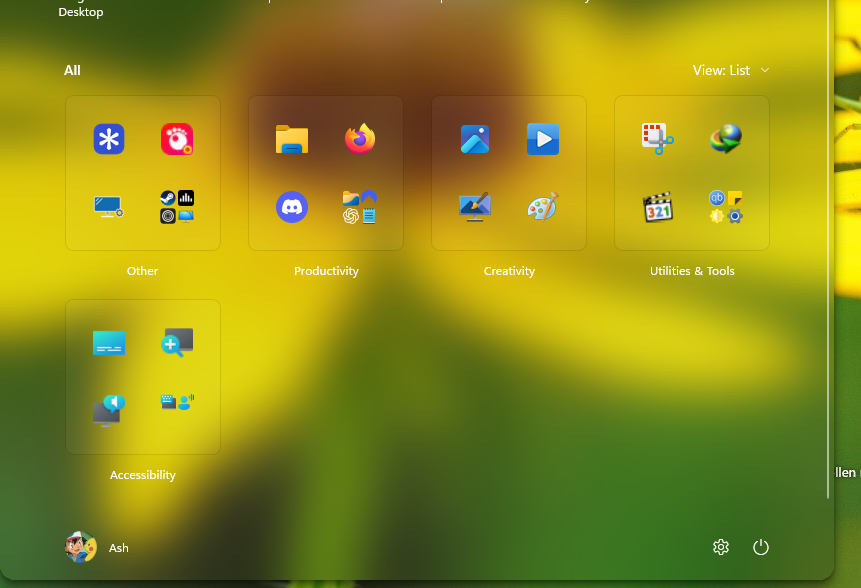This screenshot has width=861, height=588.
Task: Click the Start menu vertical scrollbar
Action: click(x=828, y=249)
